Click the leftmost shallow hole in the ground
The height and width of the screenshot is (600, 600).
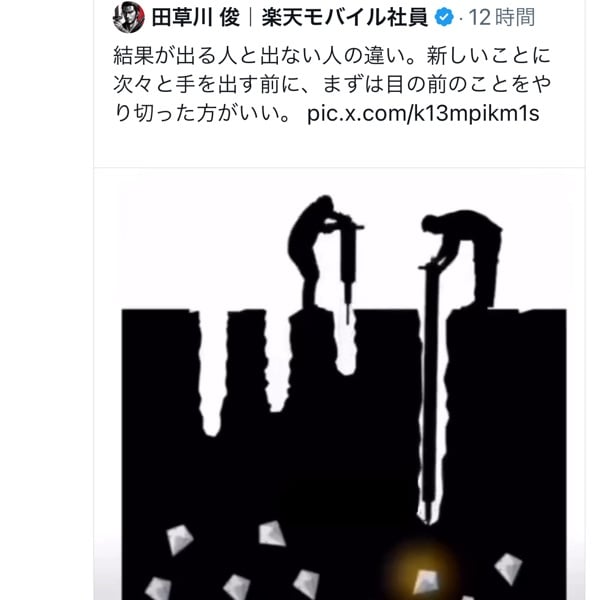(x=210, y=373)
